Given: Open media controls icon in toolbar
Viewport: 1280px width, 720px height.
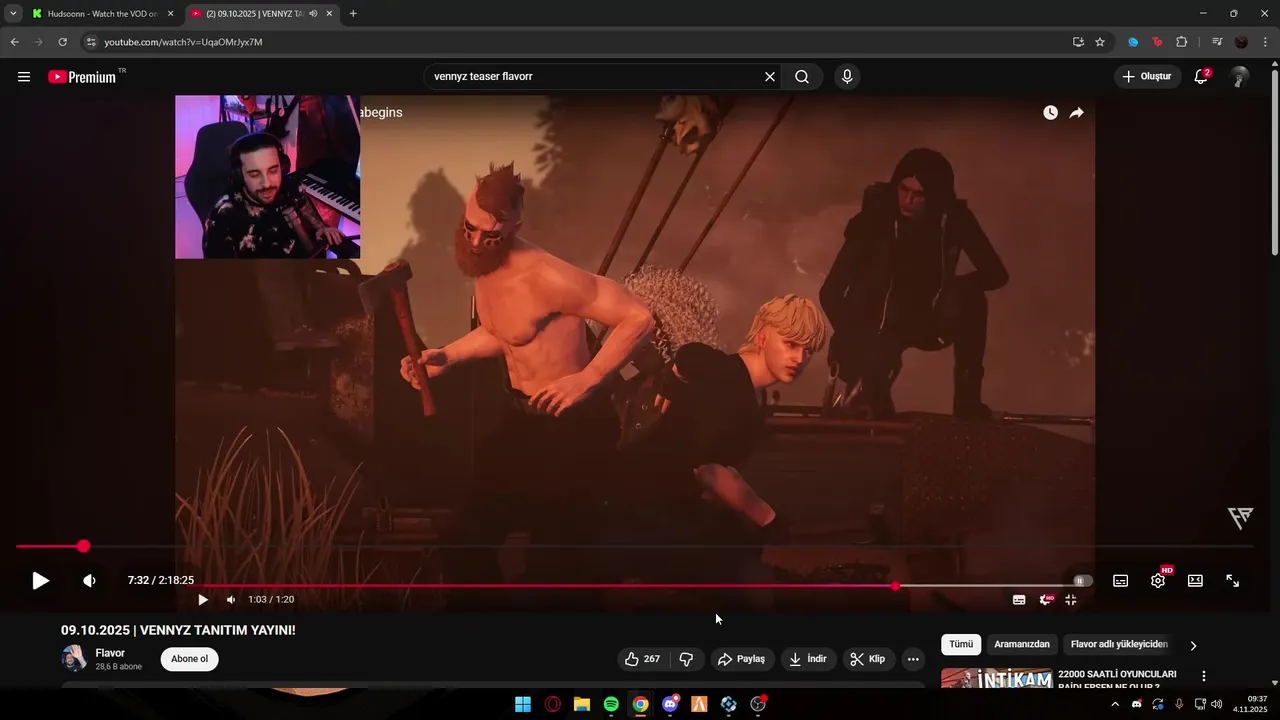Looking at the screenshot, I should (1216, 42).
